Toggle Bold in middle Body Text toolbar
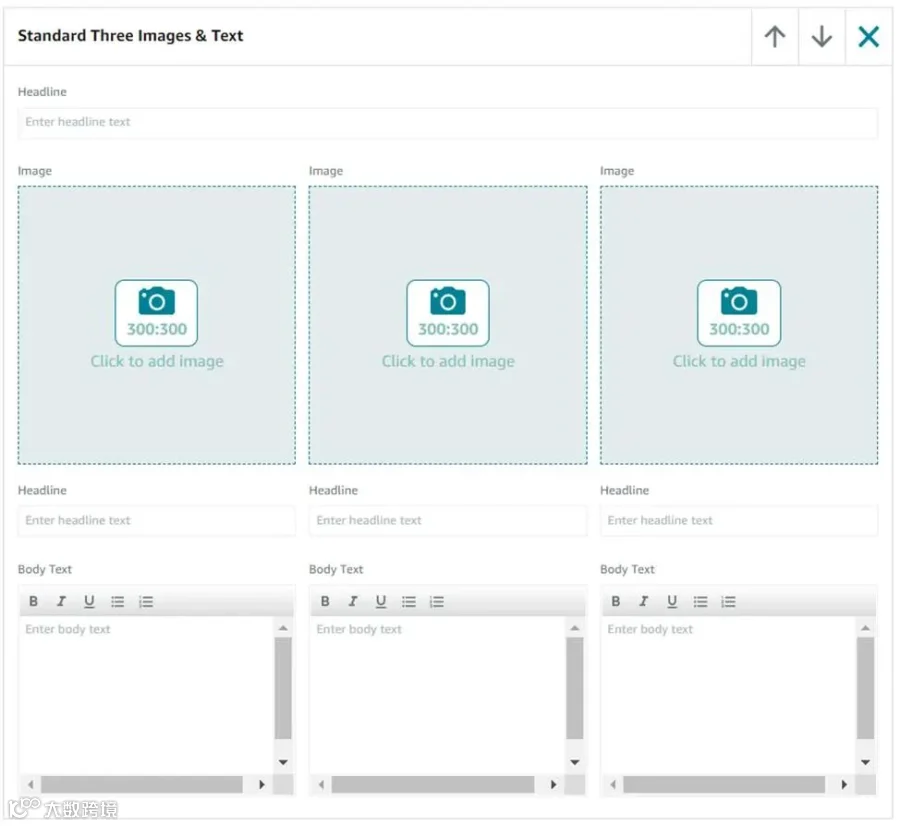This screenshot has width=900, height=826. pos(325,602)
